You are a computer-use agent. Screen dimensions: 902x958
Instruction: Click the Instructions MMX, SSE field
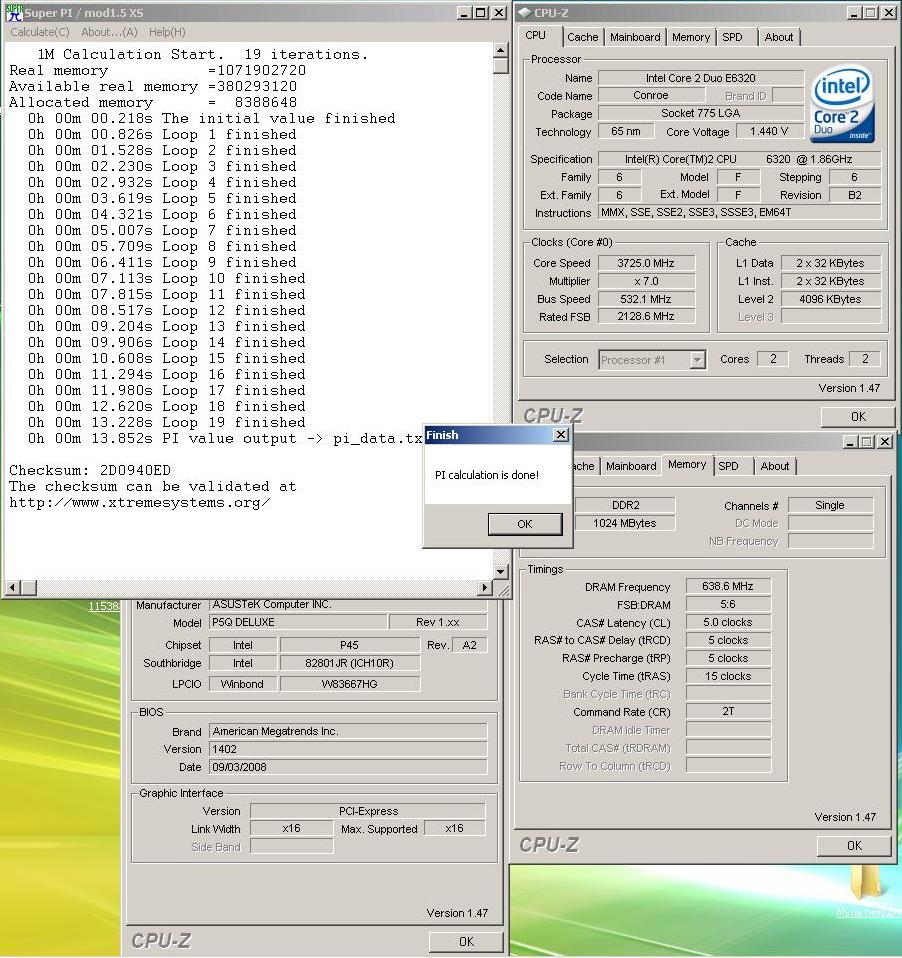pyautogui.click(x=739, y=213)
